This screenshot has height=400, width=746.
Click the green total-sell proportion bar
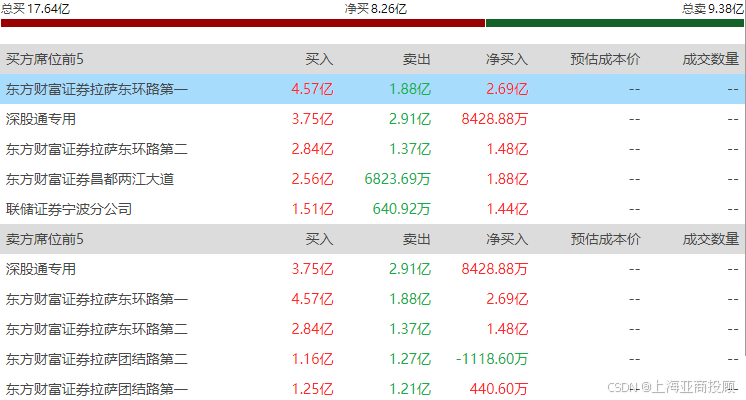pyautogui.click(x=615, y=23)
